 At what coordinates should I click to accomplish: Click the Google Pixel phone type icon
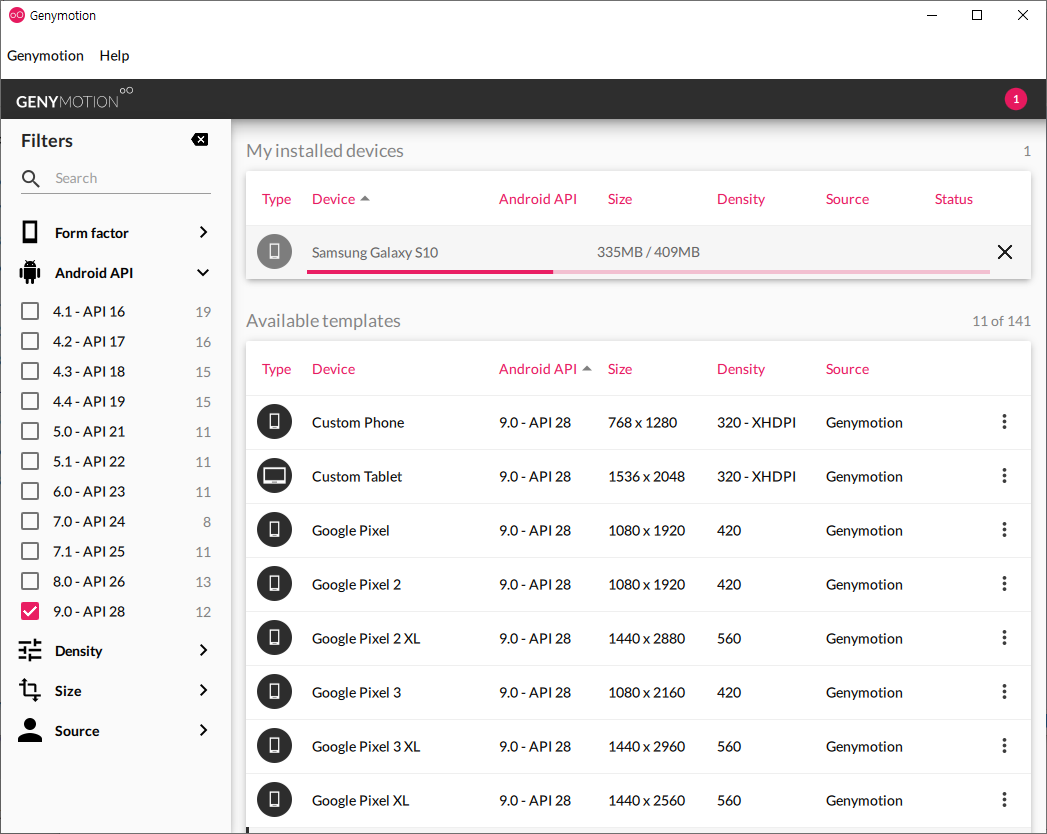pyautogui.click(x=274, y=530)
